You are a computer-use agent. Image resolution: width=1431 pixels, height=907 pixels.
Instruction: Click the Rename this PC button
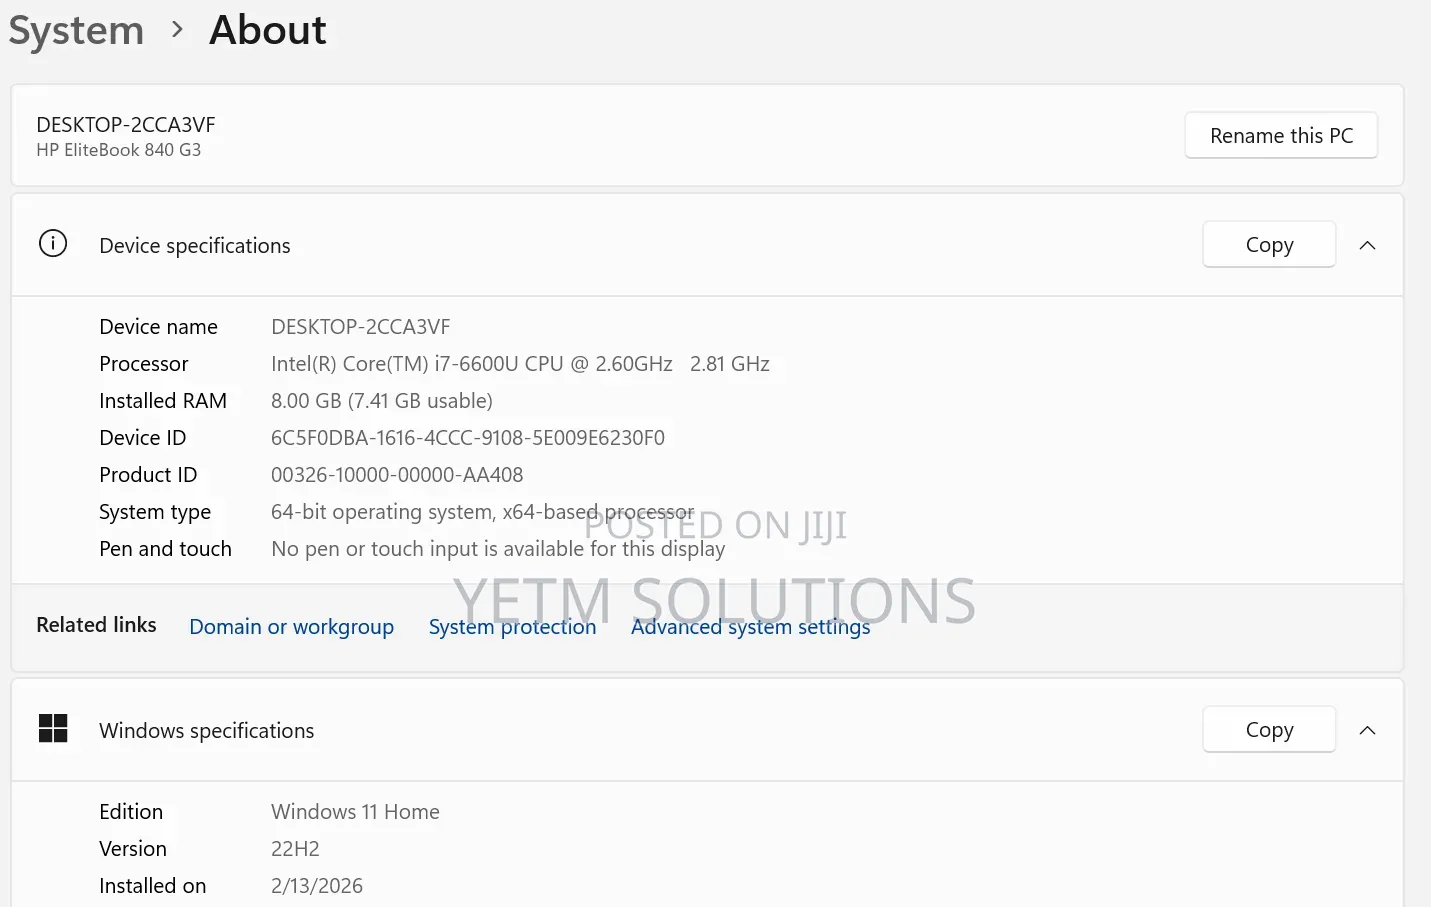1281,135
